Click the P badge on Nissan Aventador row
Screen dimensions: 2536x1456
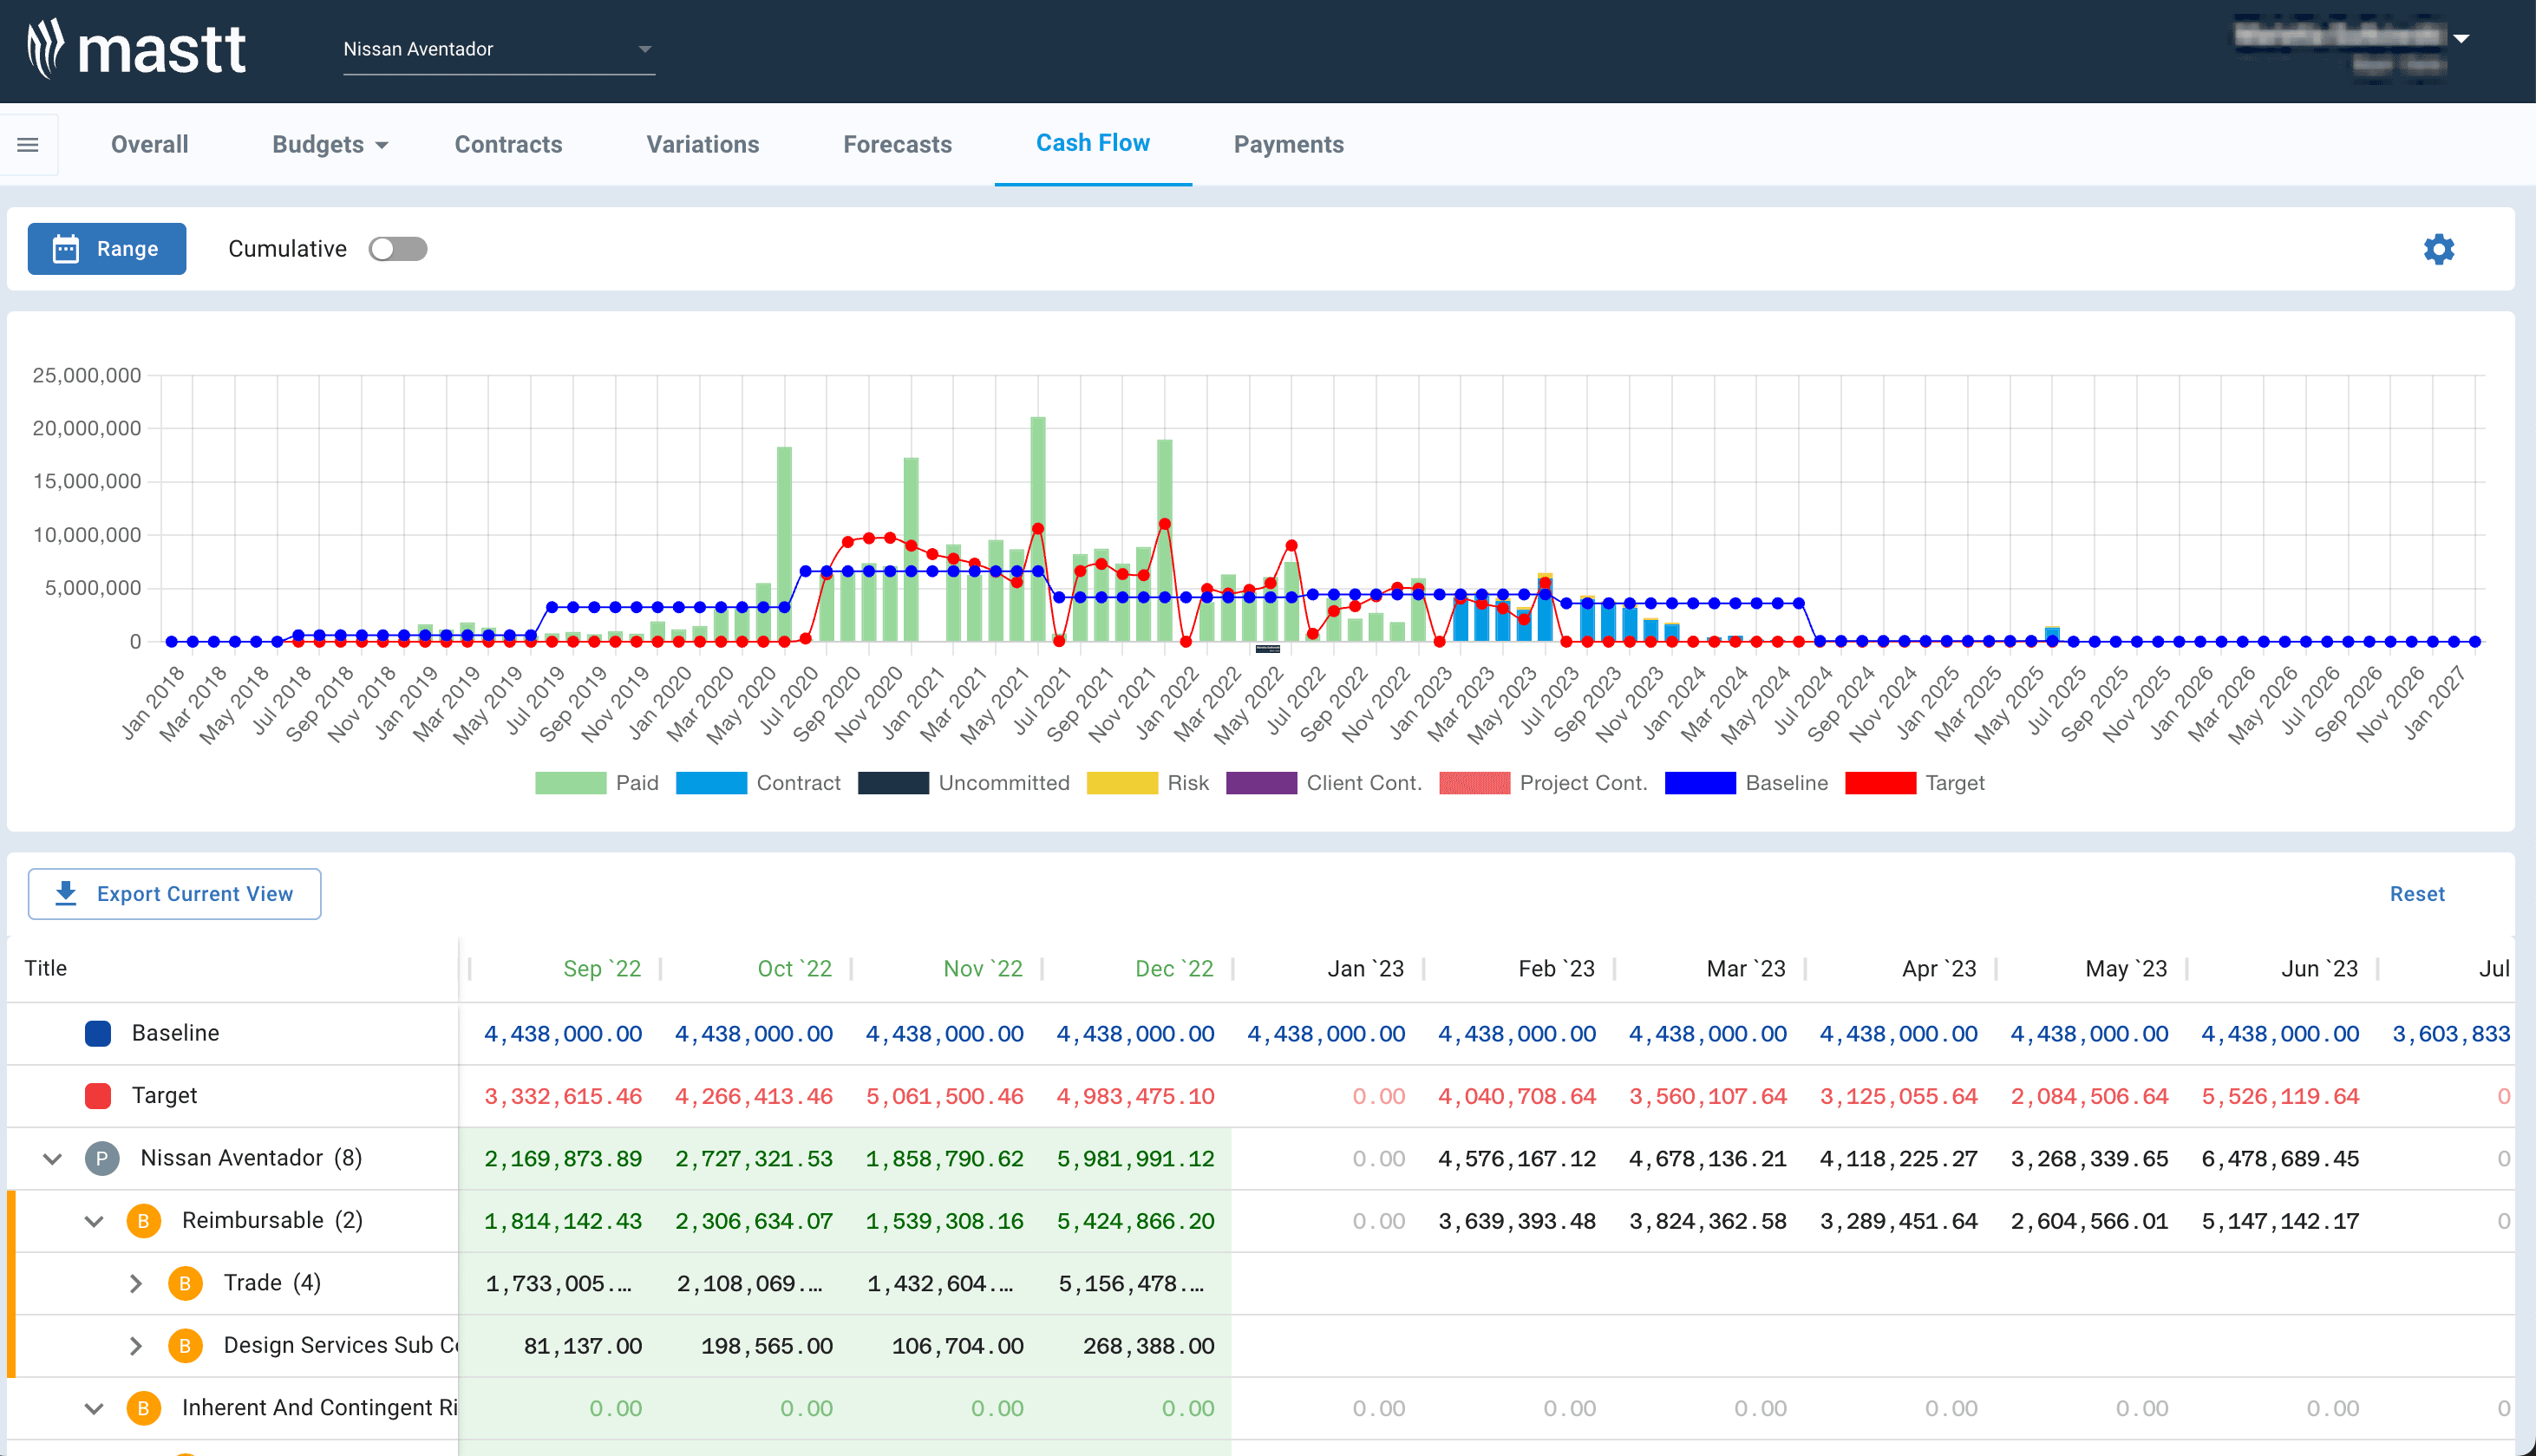point(102,1158)
